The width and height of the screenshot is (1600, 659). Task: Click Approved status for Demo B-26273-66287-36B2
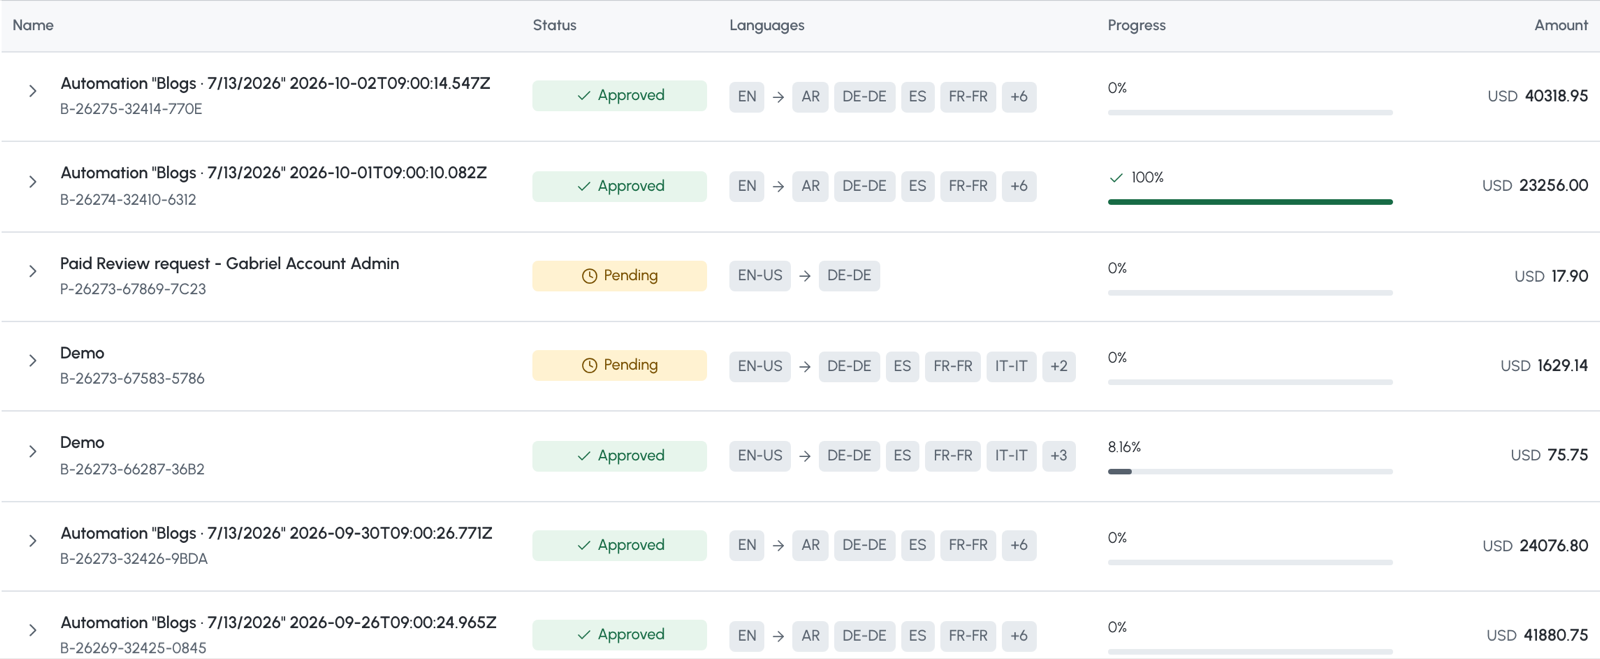point(619,455)
